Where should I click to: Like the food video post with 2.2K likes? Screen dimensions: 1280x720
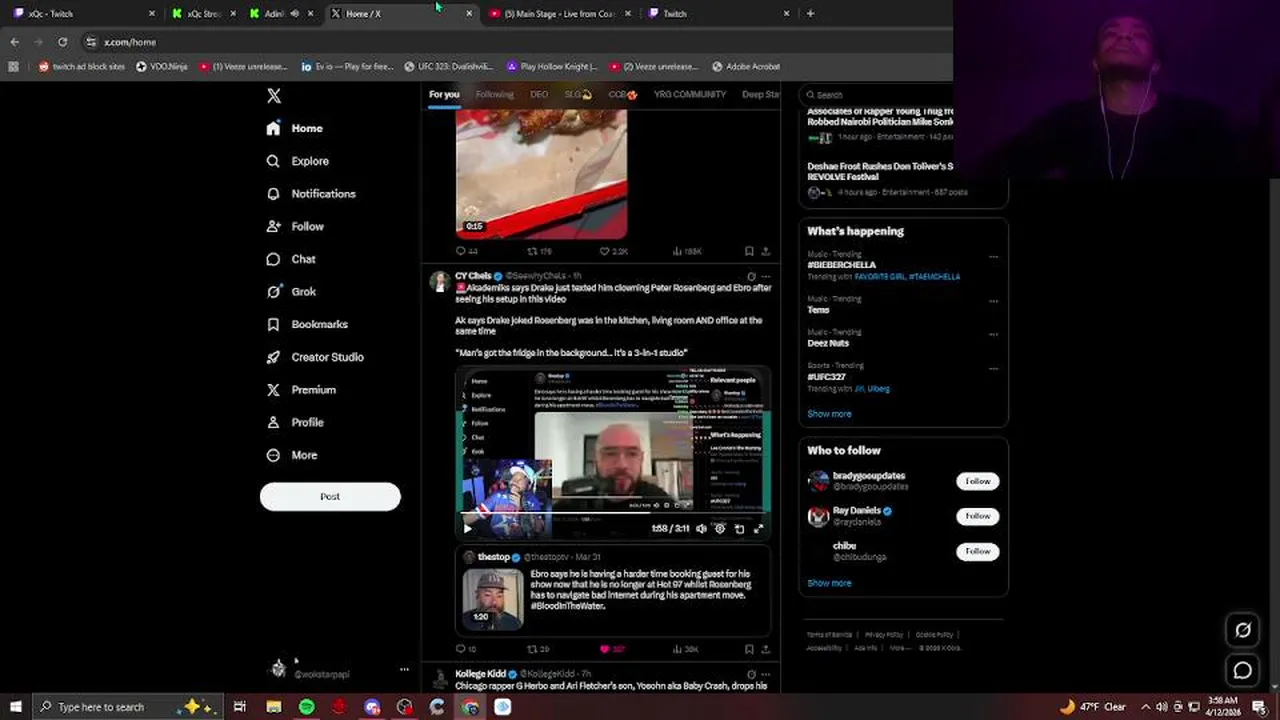(x=605, y=251)
